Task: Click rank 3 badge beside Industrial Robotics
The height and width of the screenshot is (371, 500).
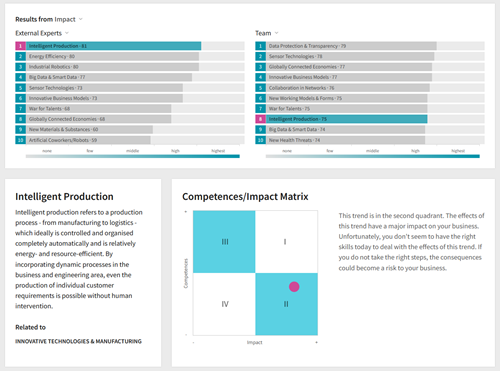Action: point(20,67)
